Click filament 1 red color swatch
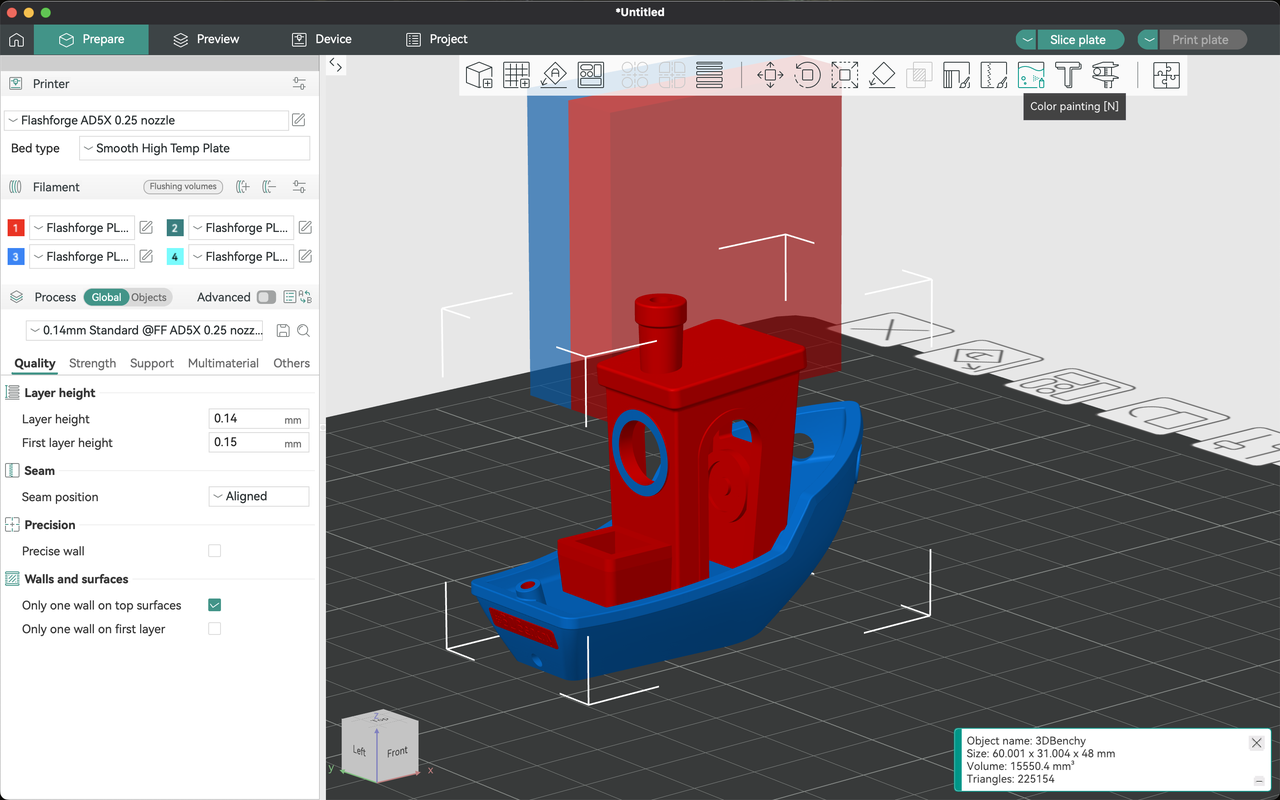Viewport: 1280px width, 800px height. click(15, 228)
